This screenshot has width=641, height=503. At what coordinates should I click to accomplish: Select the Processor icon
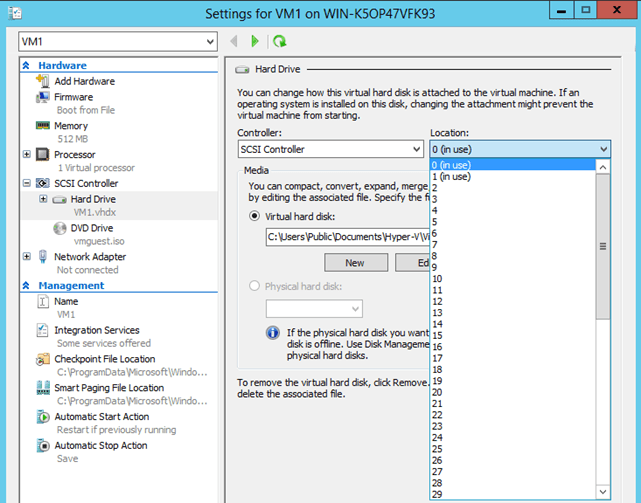[43, 154]
